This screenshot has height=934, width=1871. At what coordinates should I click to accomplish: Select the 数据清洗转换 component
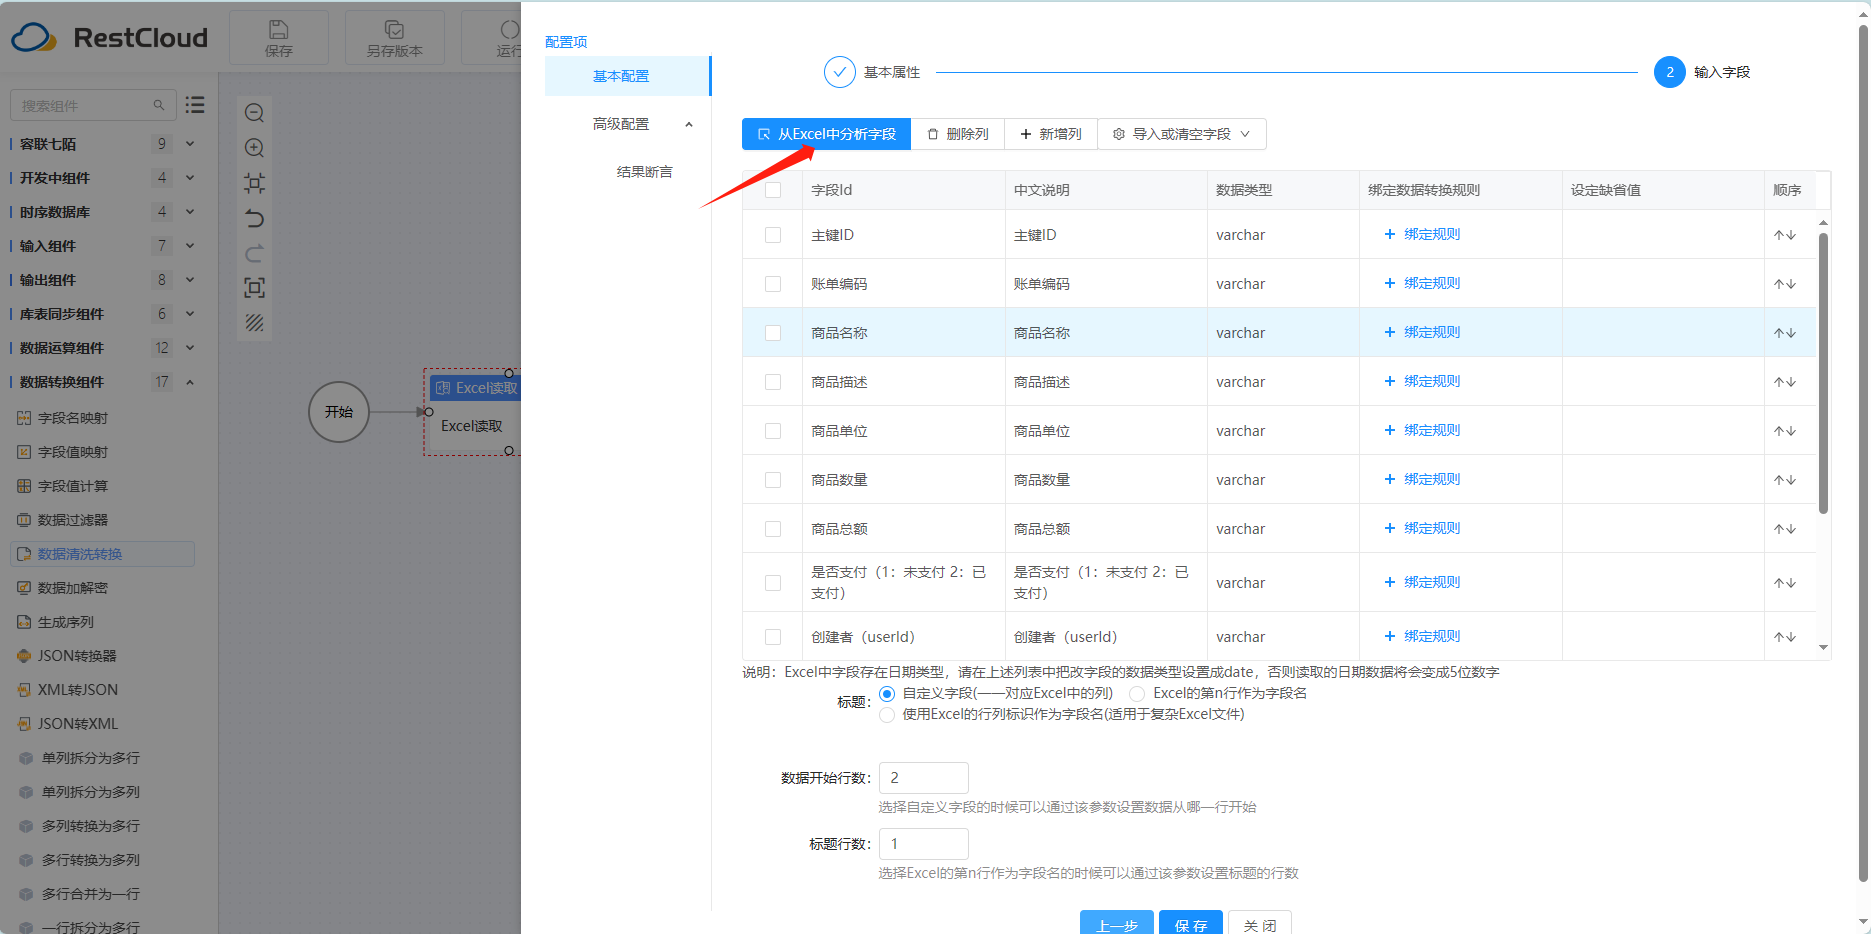point(102,554)
